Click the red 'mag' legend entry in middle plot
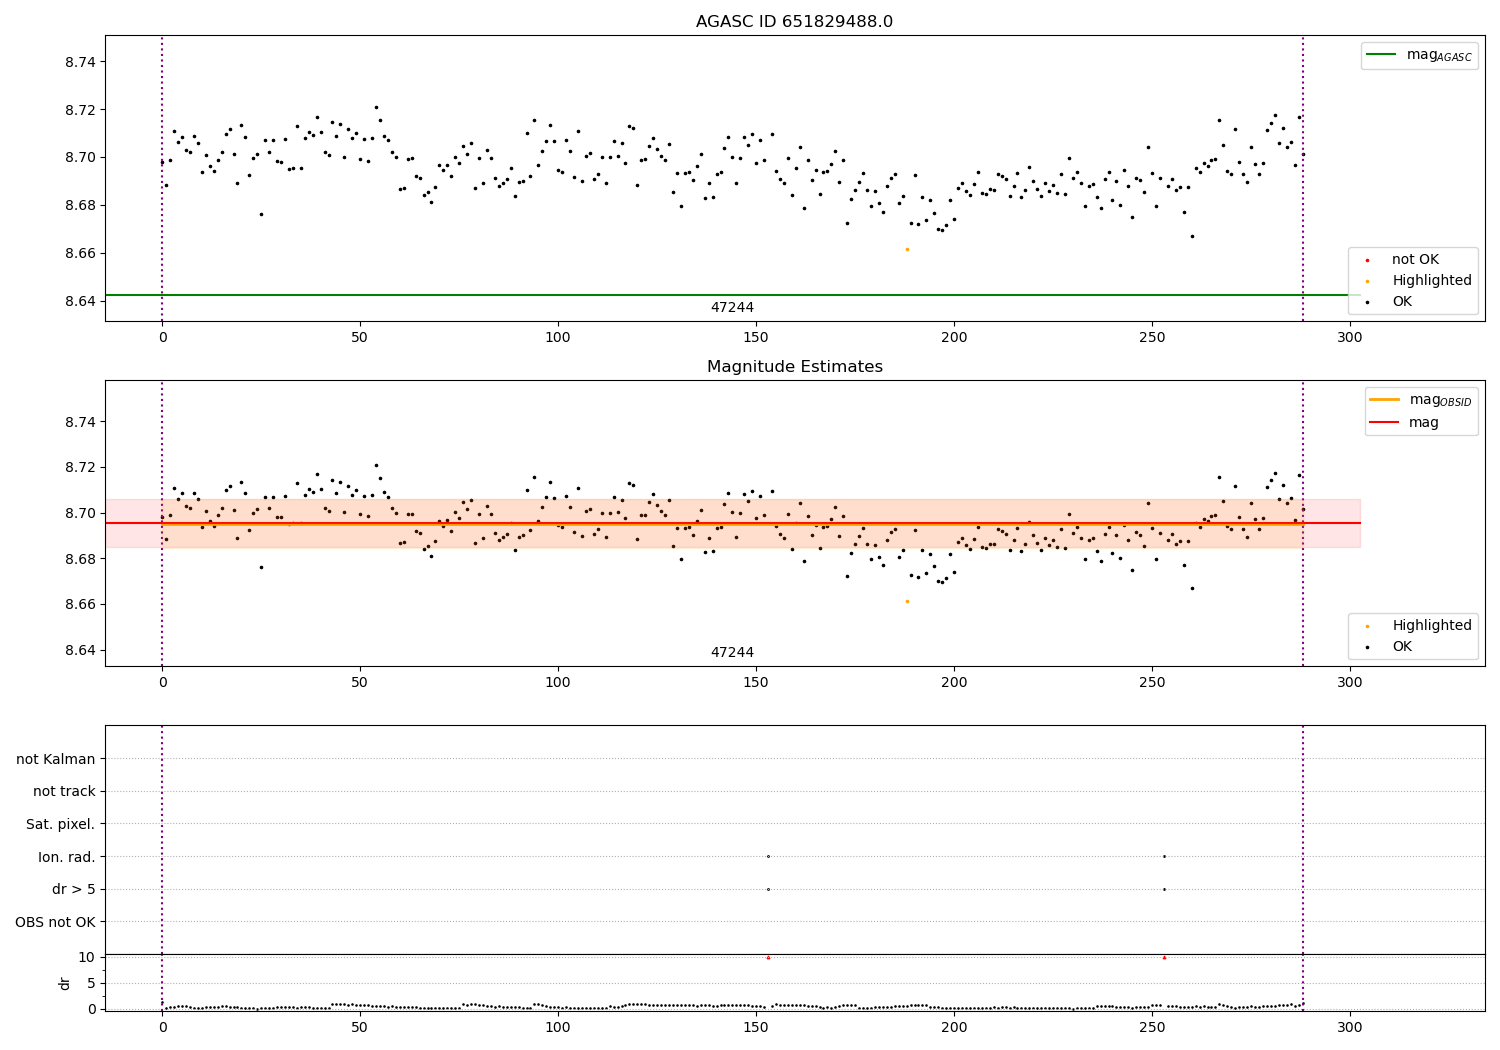This screenshot has width=1500, height=1050. [1404, 422]
